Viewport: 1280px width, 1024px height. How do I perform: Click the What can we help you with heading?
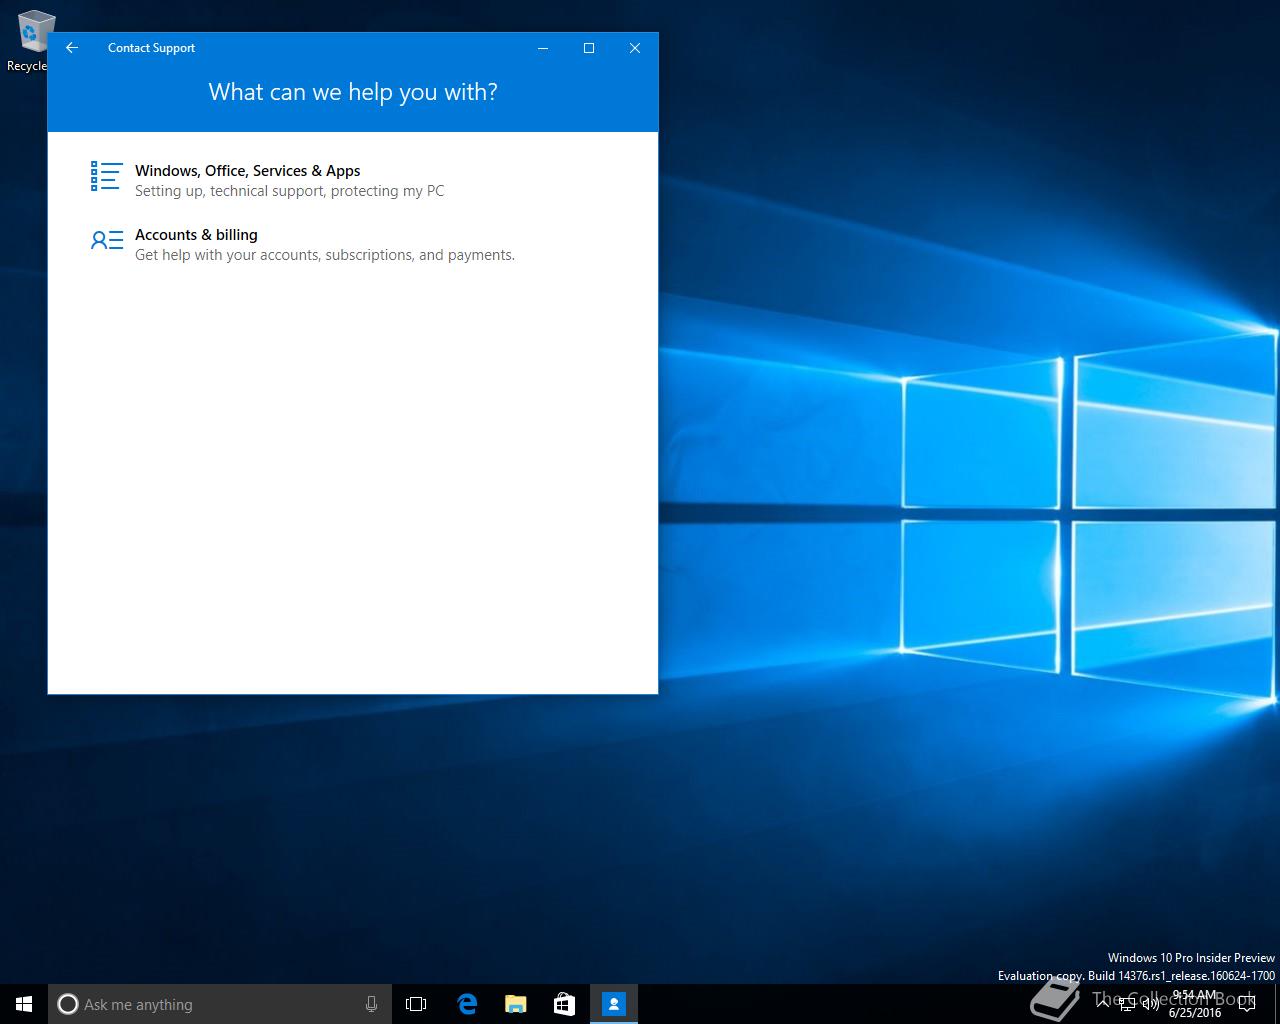[x=353, y=92]
